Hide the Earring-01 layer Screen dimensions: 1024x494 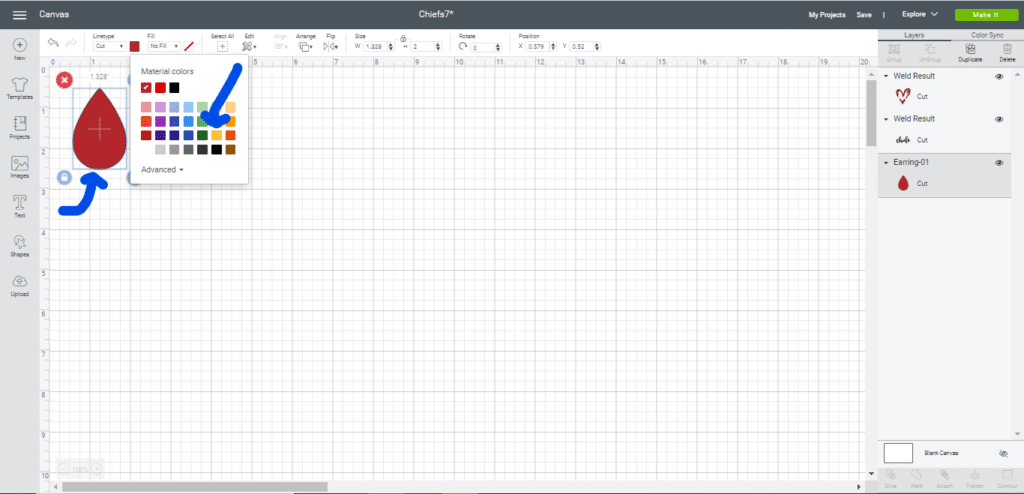coord(999,163)
